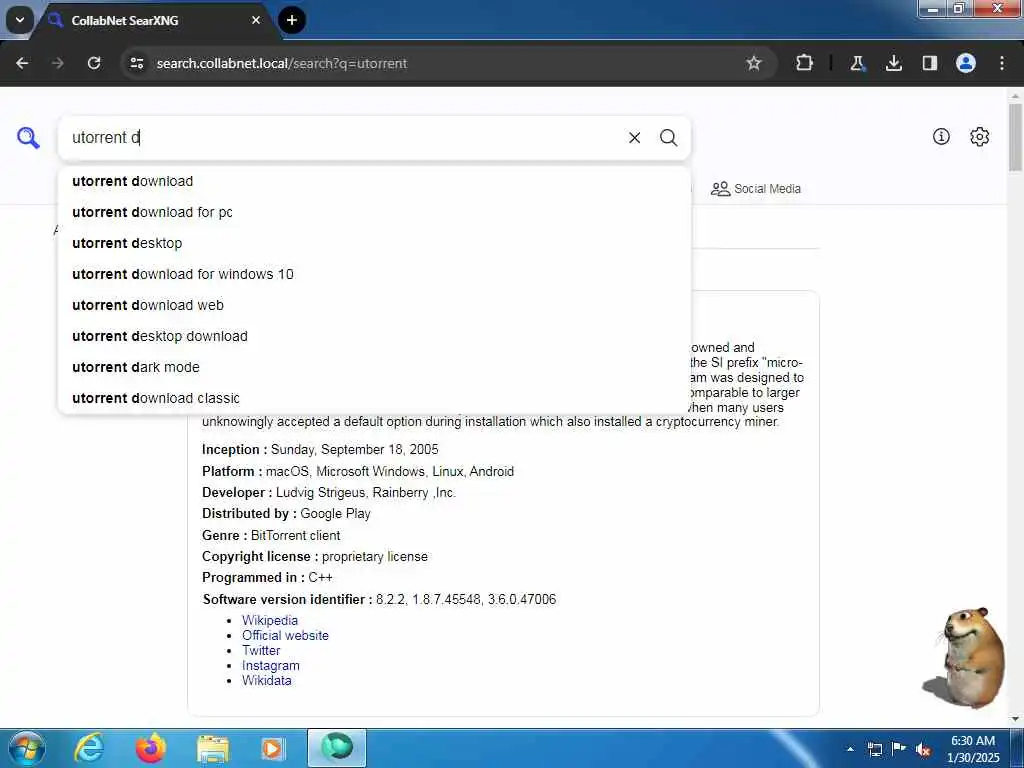The image size is (1024, 768).
Task: Click the SearXNG magnifier logo
Action: [x=28, y=138]
